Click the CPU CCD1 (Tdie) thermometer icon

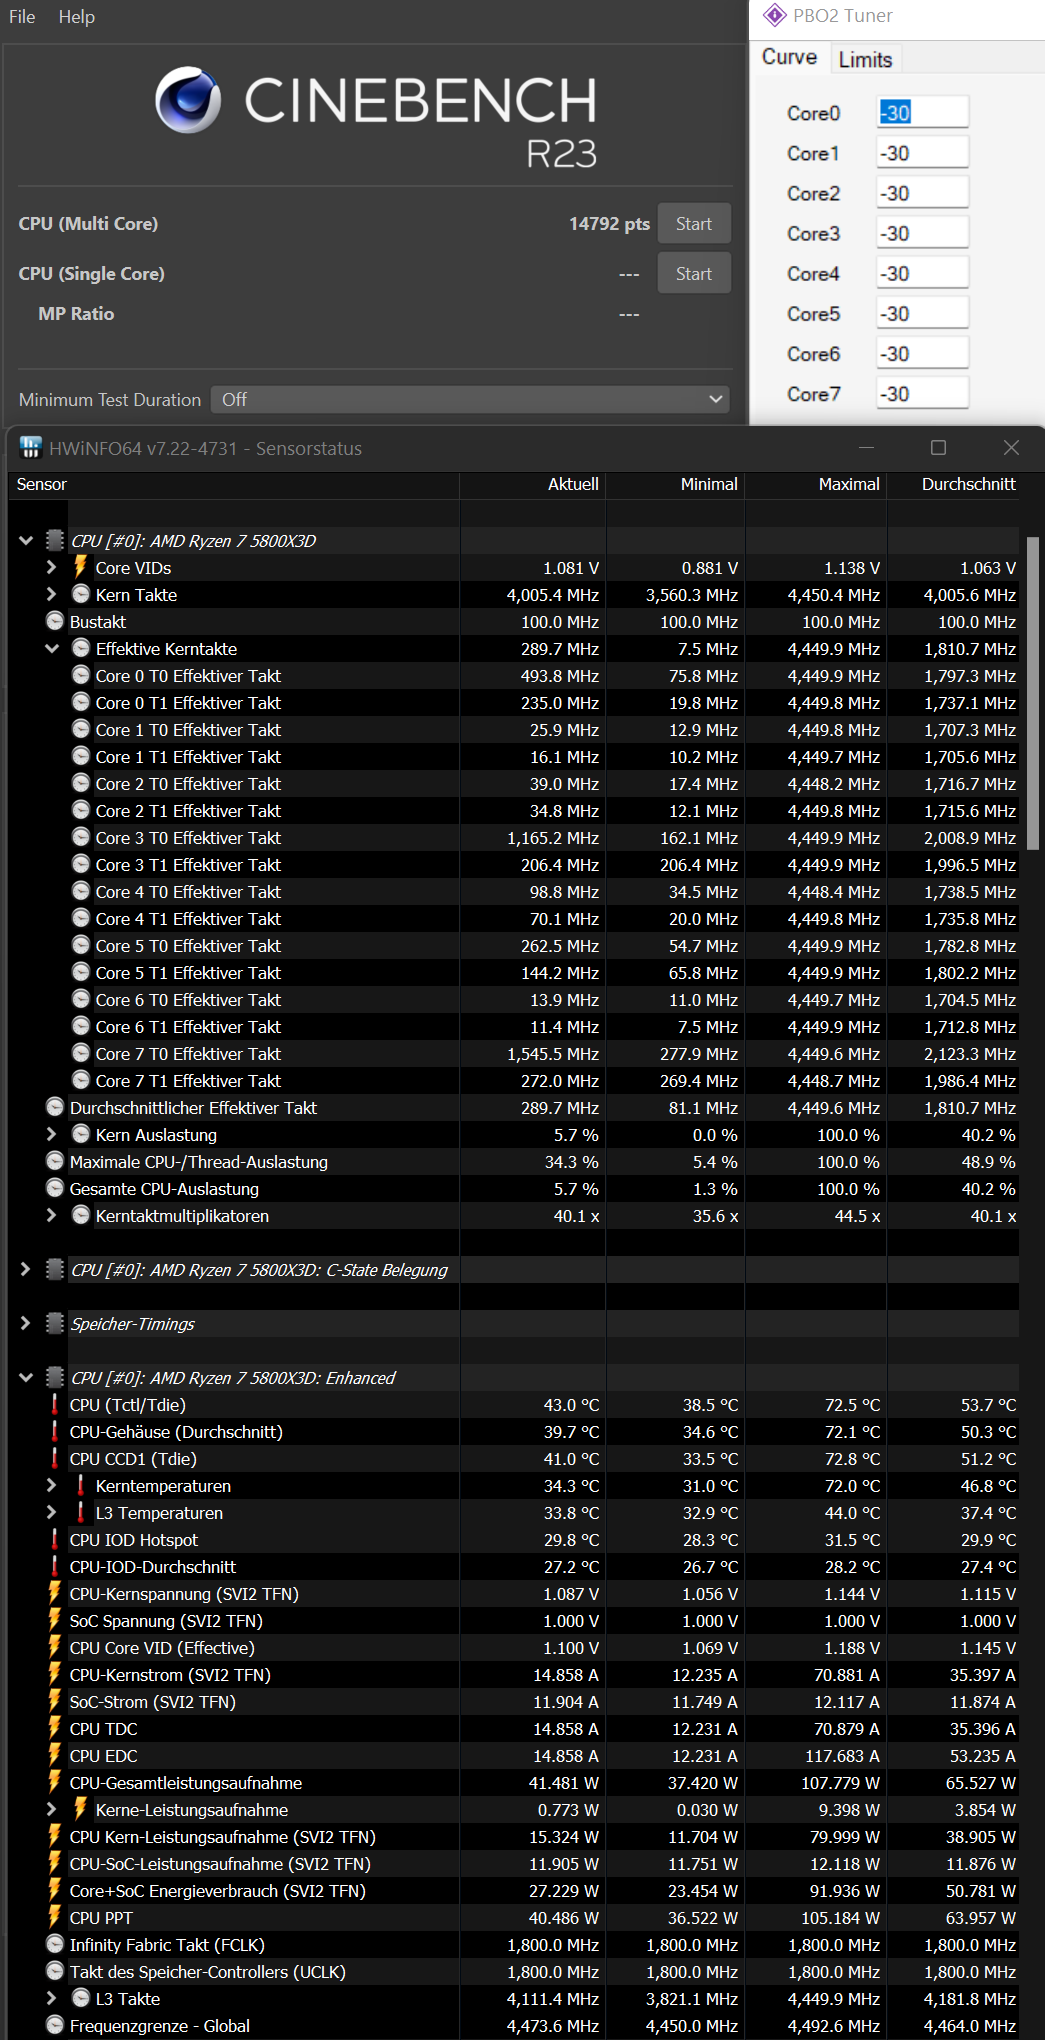tap(55, 1458)
